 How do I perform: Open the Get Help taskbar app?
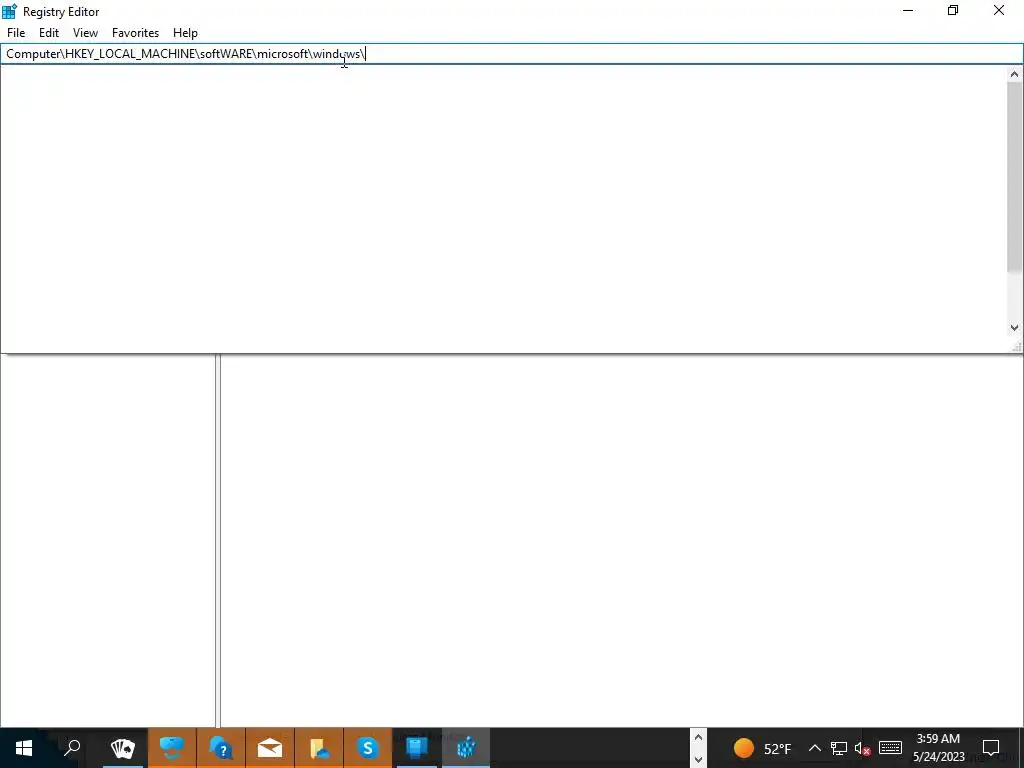pyautogui.click(x=221, y=748)
